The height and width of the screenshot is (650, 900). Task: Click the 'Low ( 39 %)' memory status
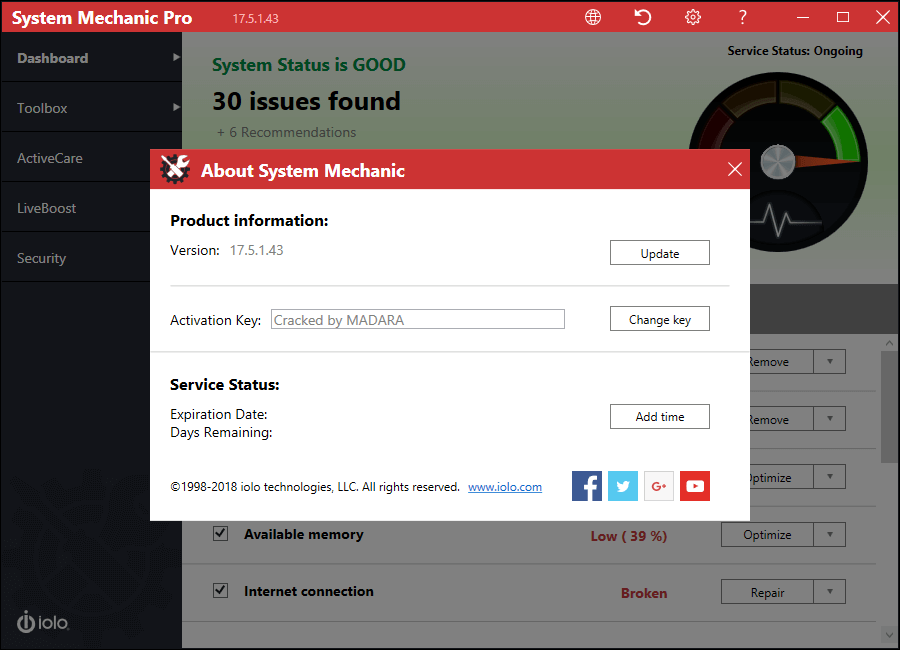[629, 536]
